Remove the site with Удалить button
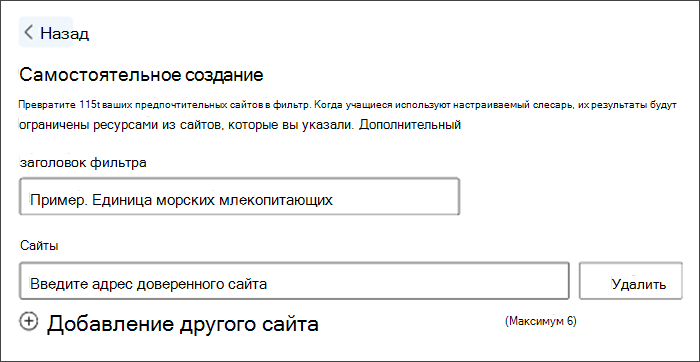The height and width of the screenshot is (362, 700). tap(630, 281)
